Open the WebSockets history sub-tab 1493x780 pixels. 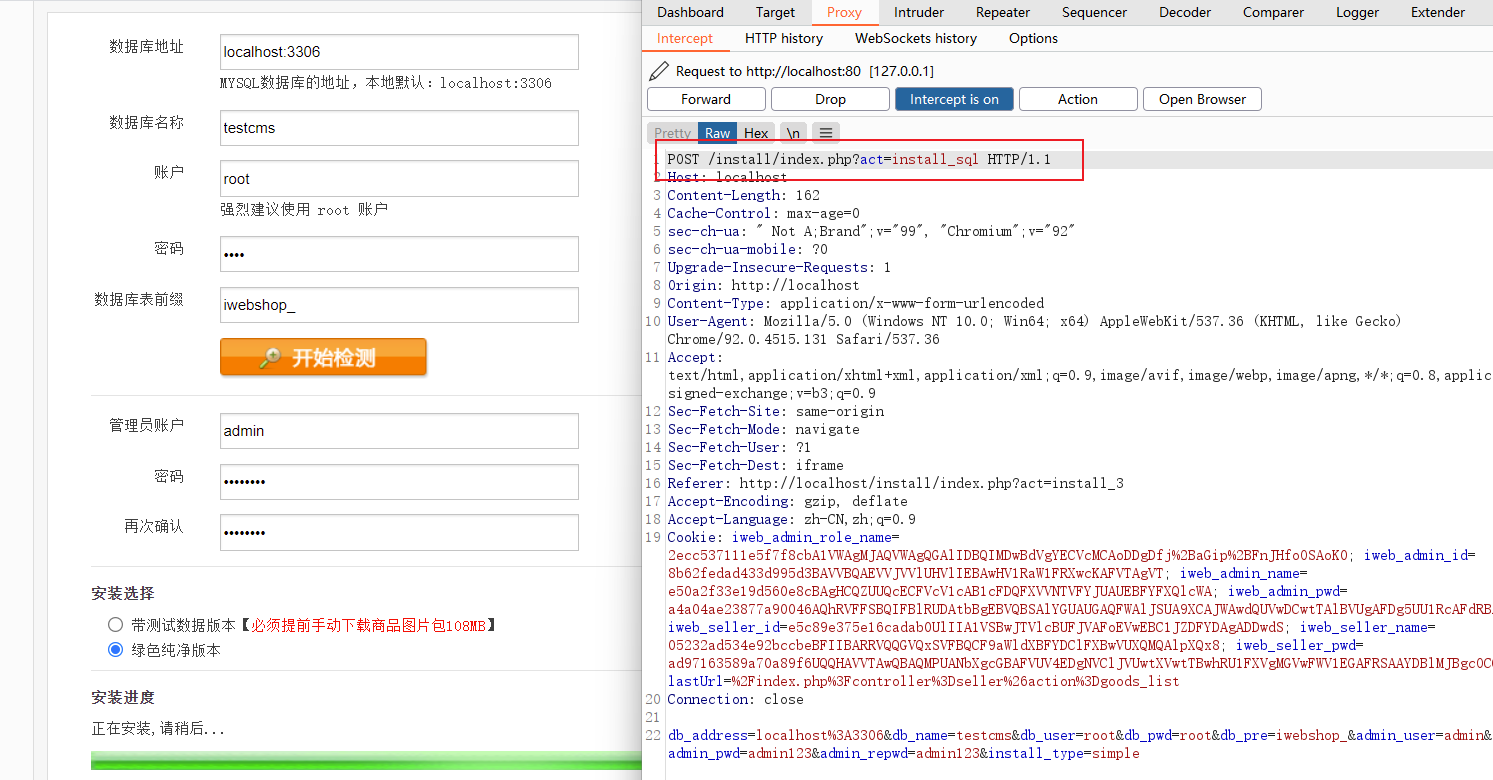[916, 38]
